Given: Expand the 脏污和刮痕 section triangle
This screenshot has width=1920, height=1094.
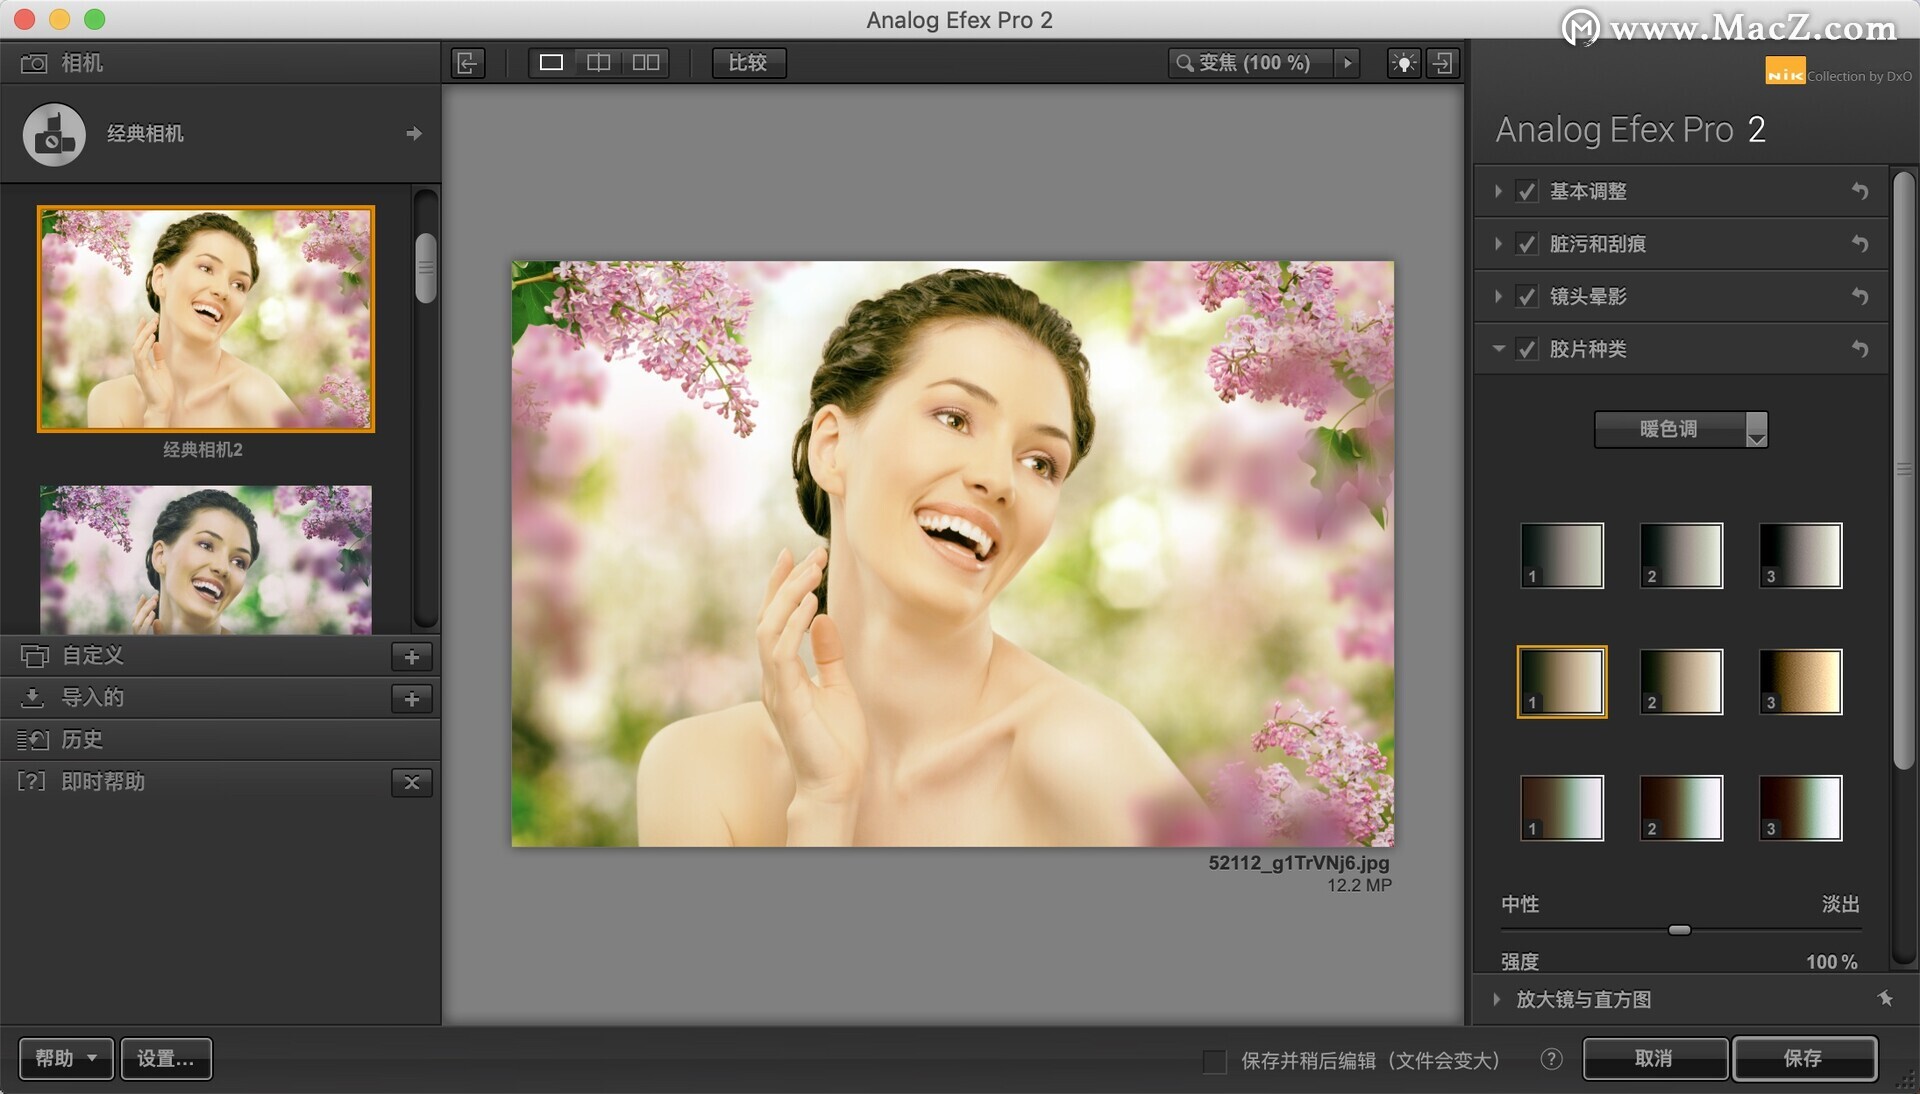Looking at the screenshot, I should [1497, 244].
